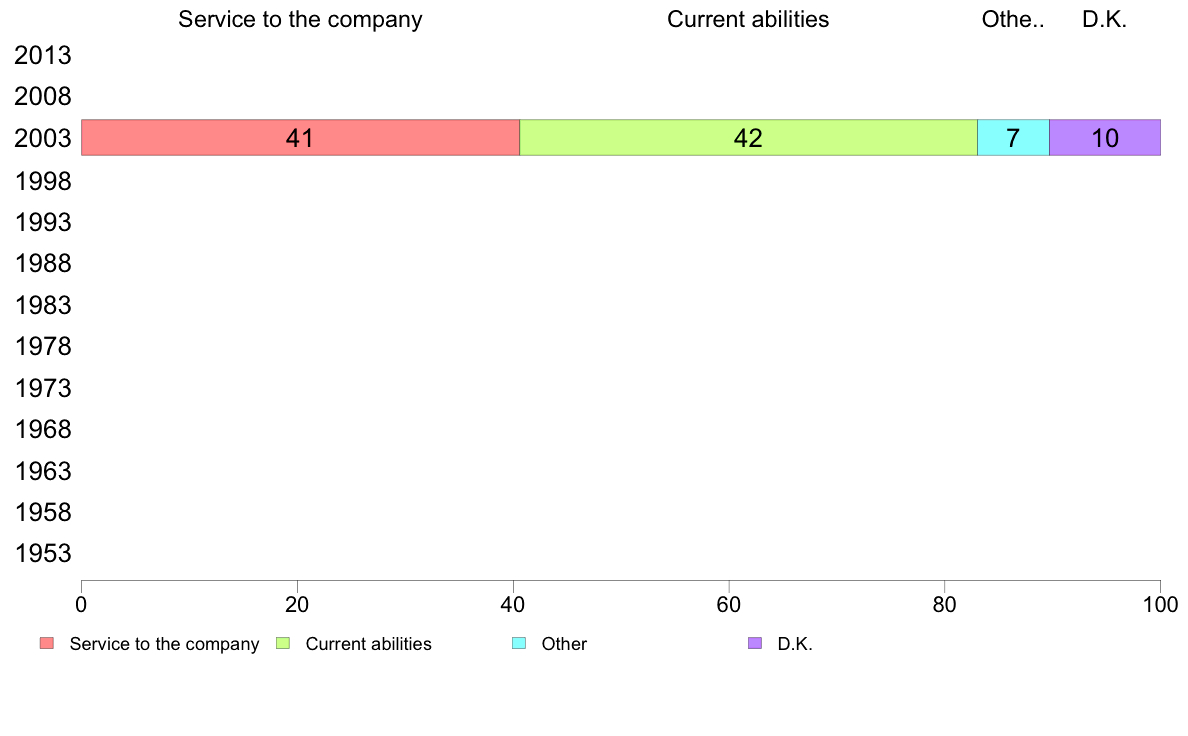The height and width of the screenshot is (736, 1188).
Task: Click the 2003 year label
Action: (x=43, y=139)
